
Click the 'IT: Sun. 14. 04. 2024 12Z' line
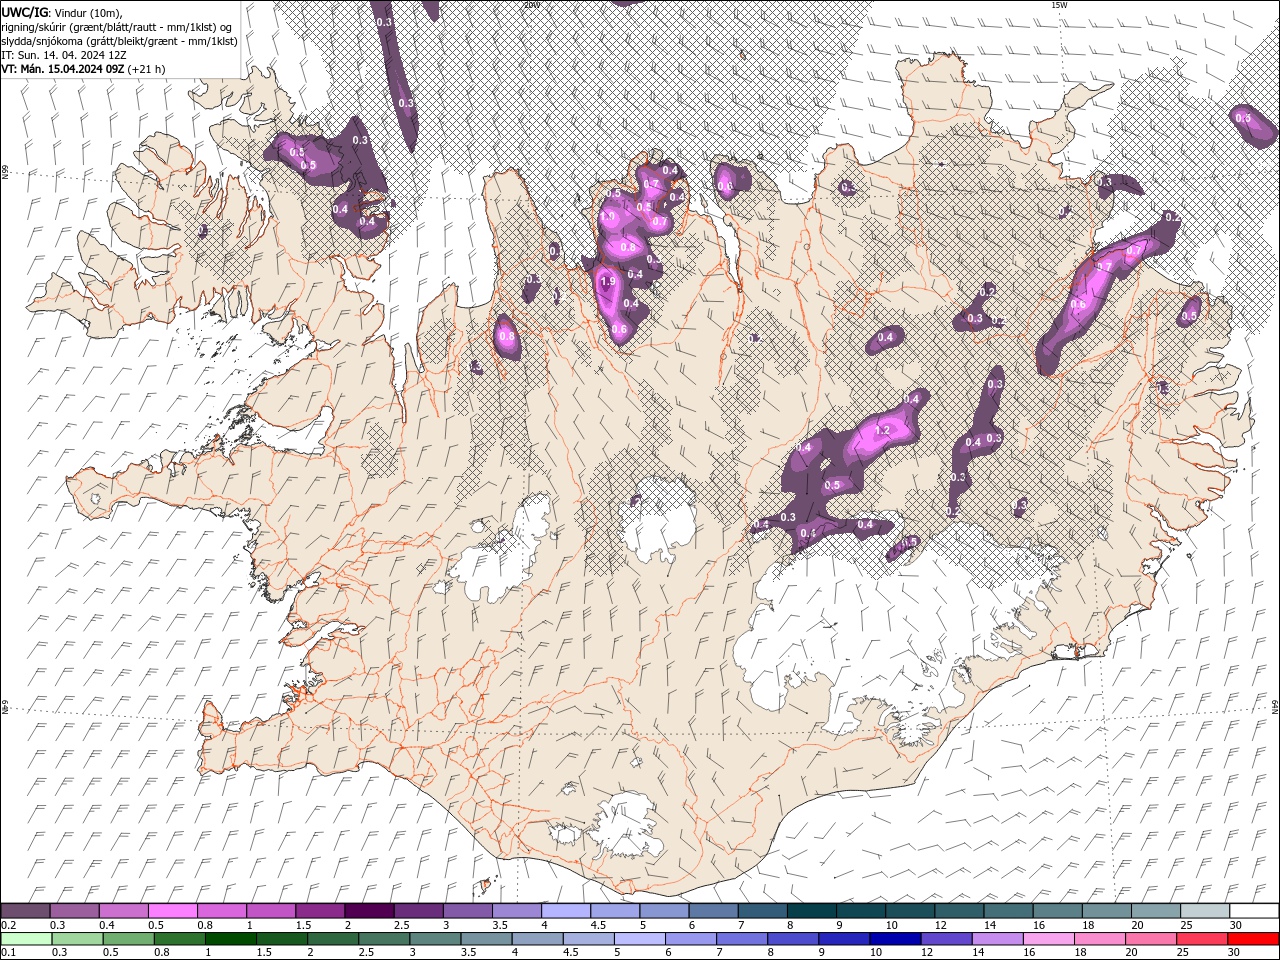[x=63, y=55]
